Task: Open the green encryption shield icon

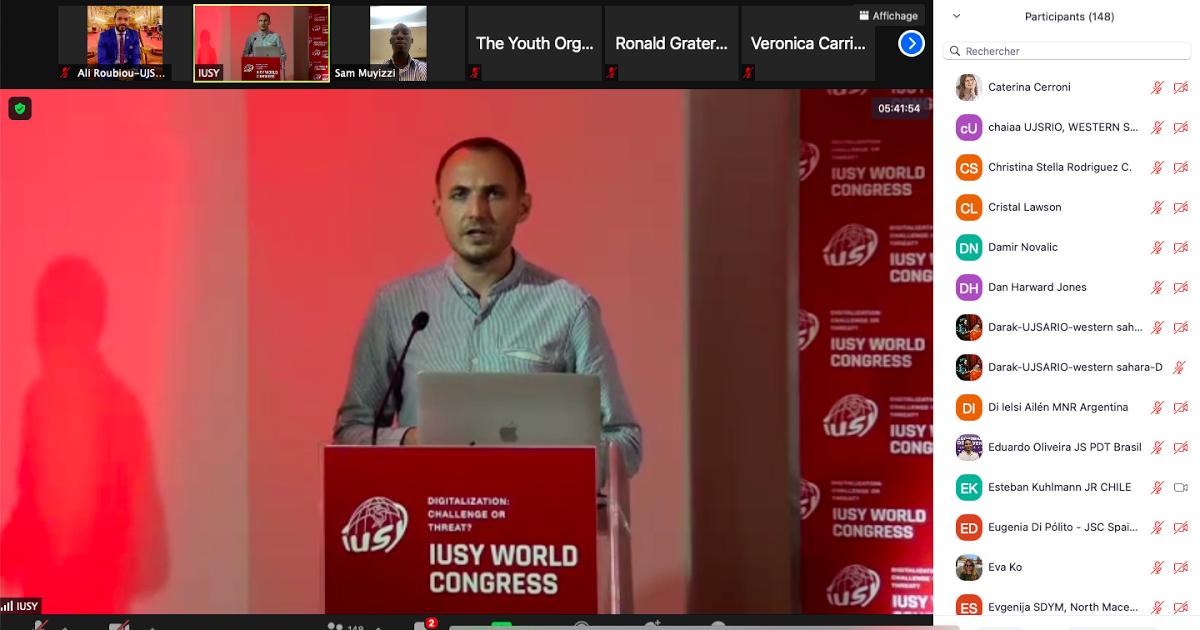Action: (x=20, y=108)
